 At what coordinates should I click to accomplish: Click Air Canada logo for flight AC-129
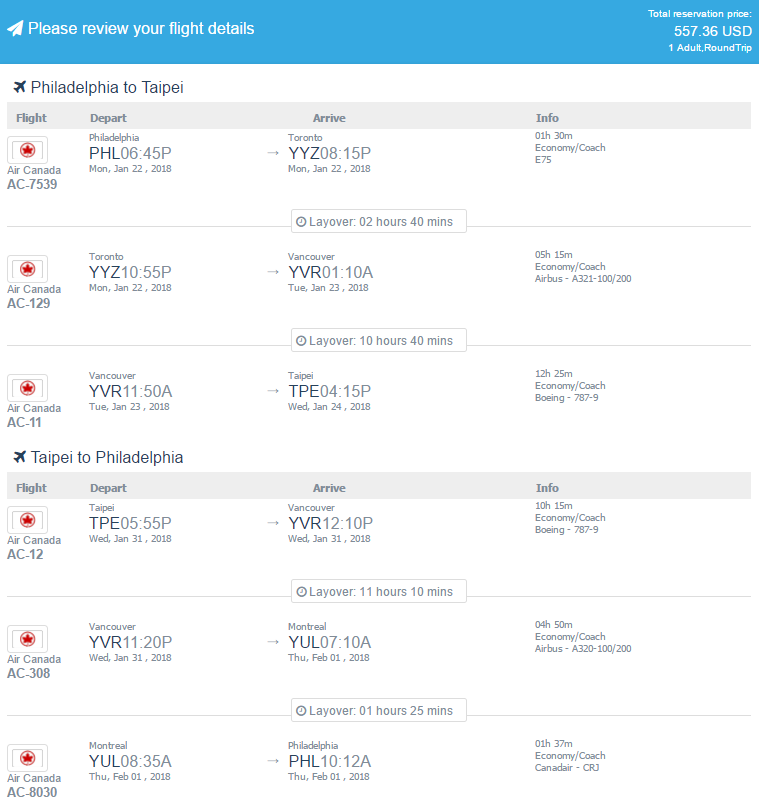tap(27, 269)
